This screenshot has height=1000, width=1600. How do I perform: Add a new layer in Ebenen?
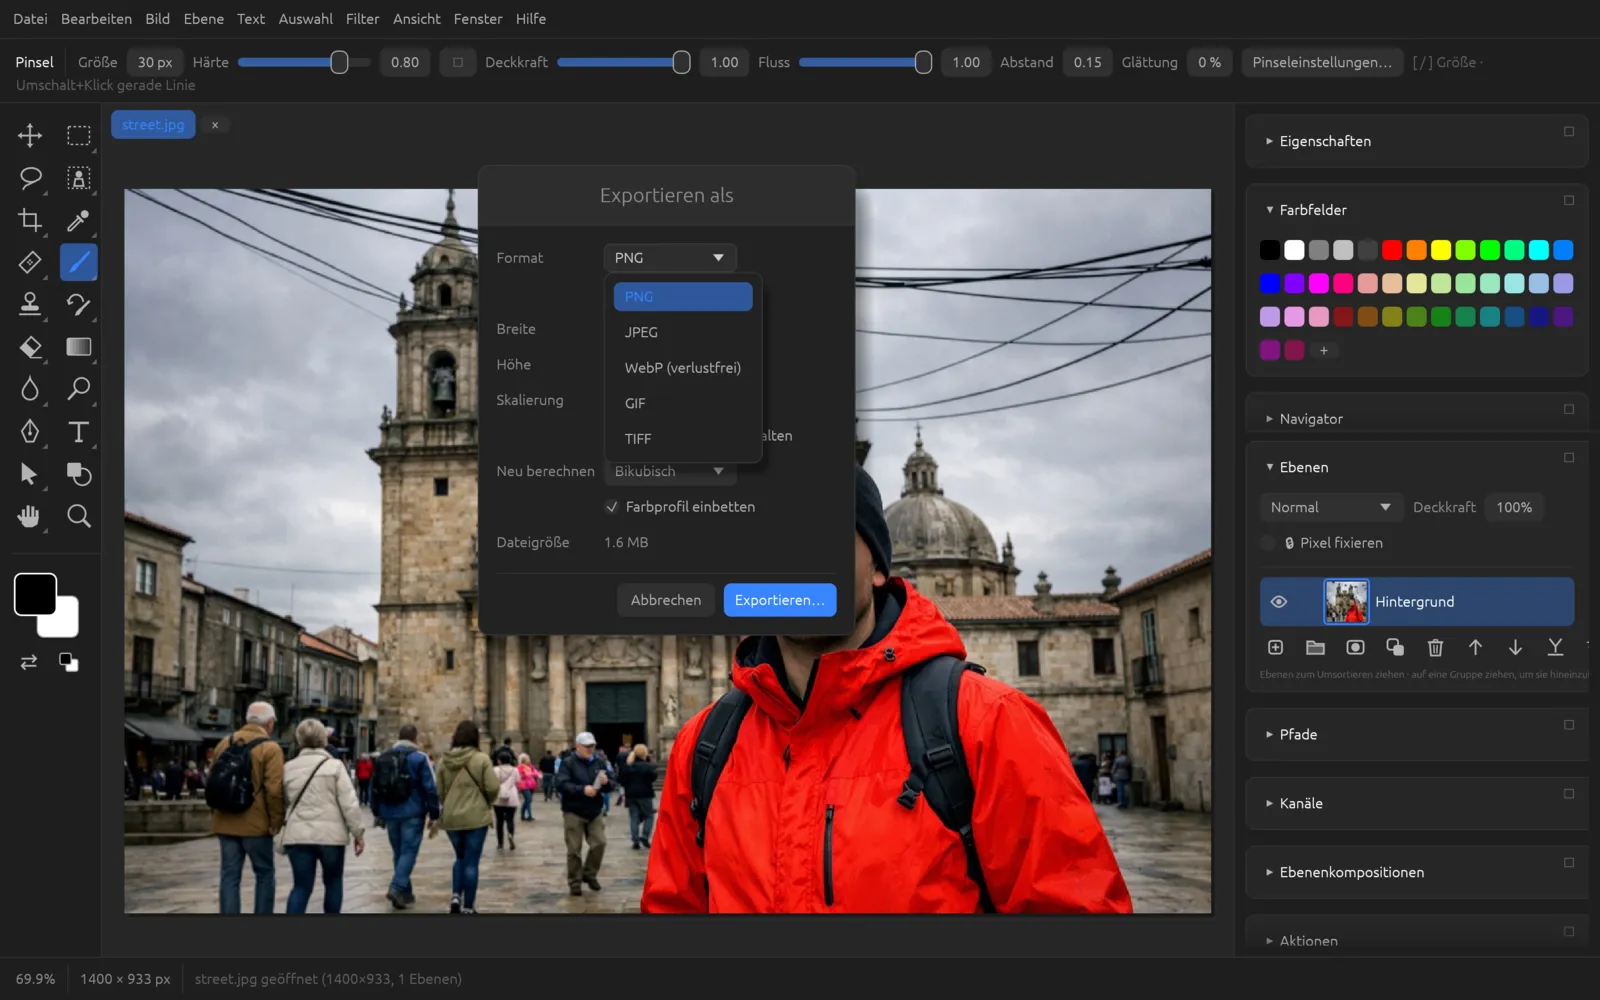click(x=1275, y=648)
